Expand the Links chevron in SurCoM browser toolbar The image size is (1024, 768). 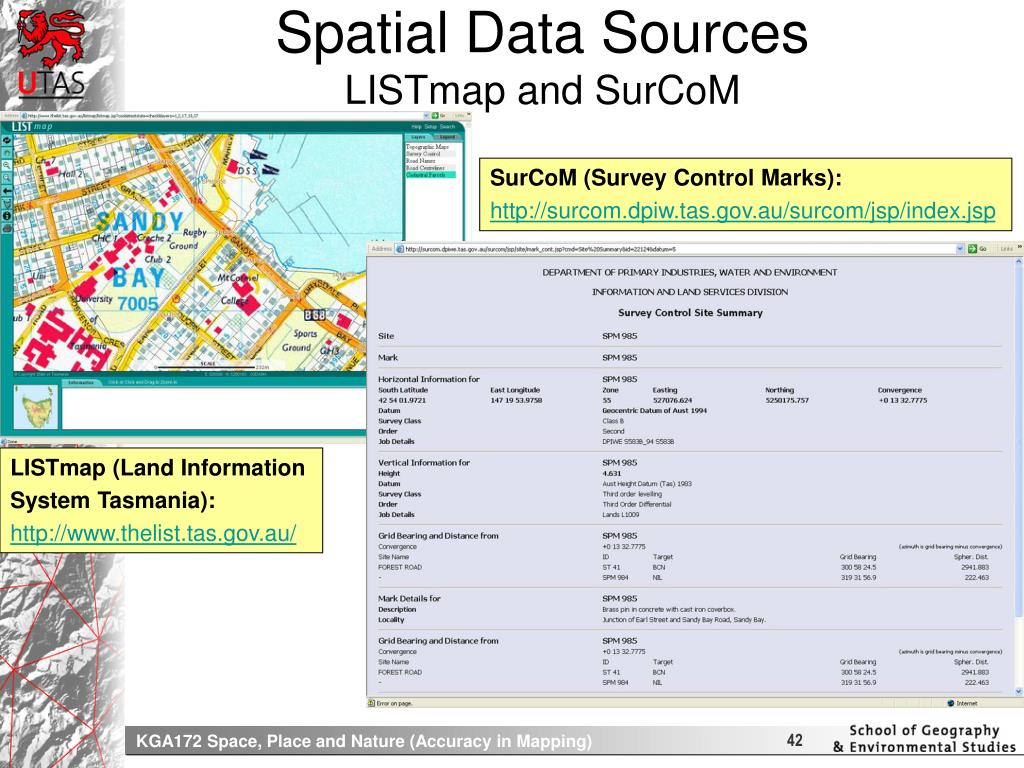pos(1020,248)
